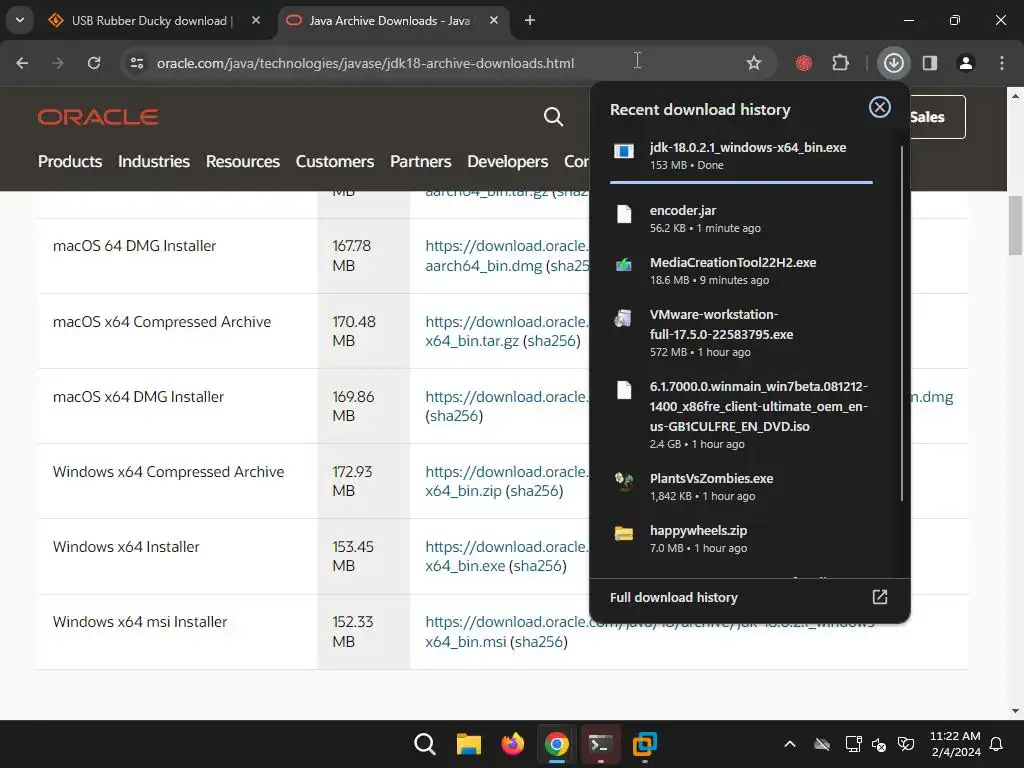Switch to USB Rubber Ducky download tab
The width and height of the screenshot is (1024, 768).
(152, 21)
